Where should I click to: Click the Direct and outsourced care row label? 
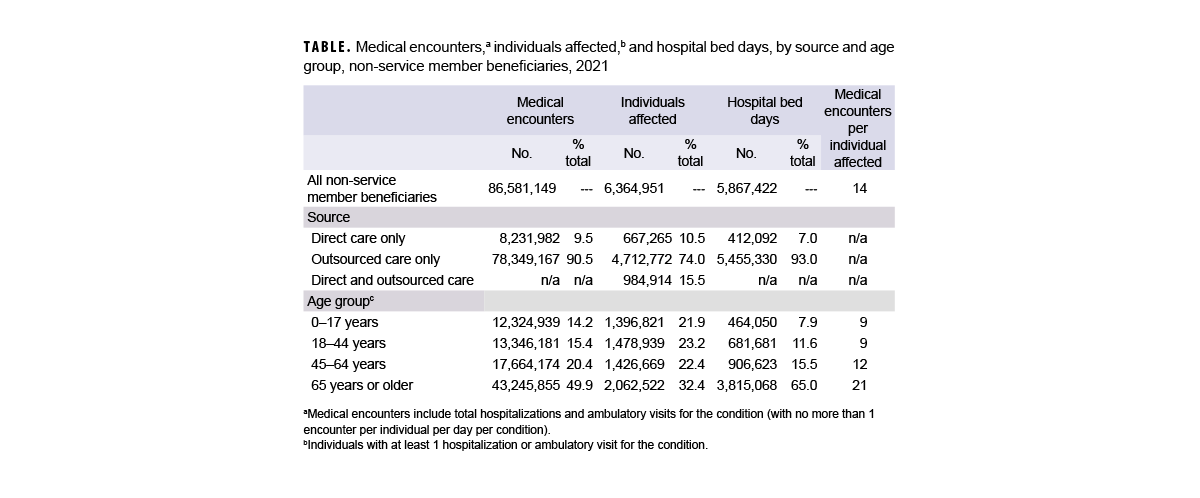point(393,281)
